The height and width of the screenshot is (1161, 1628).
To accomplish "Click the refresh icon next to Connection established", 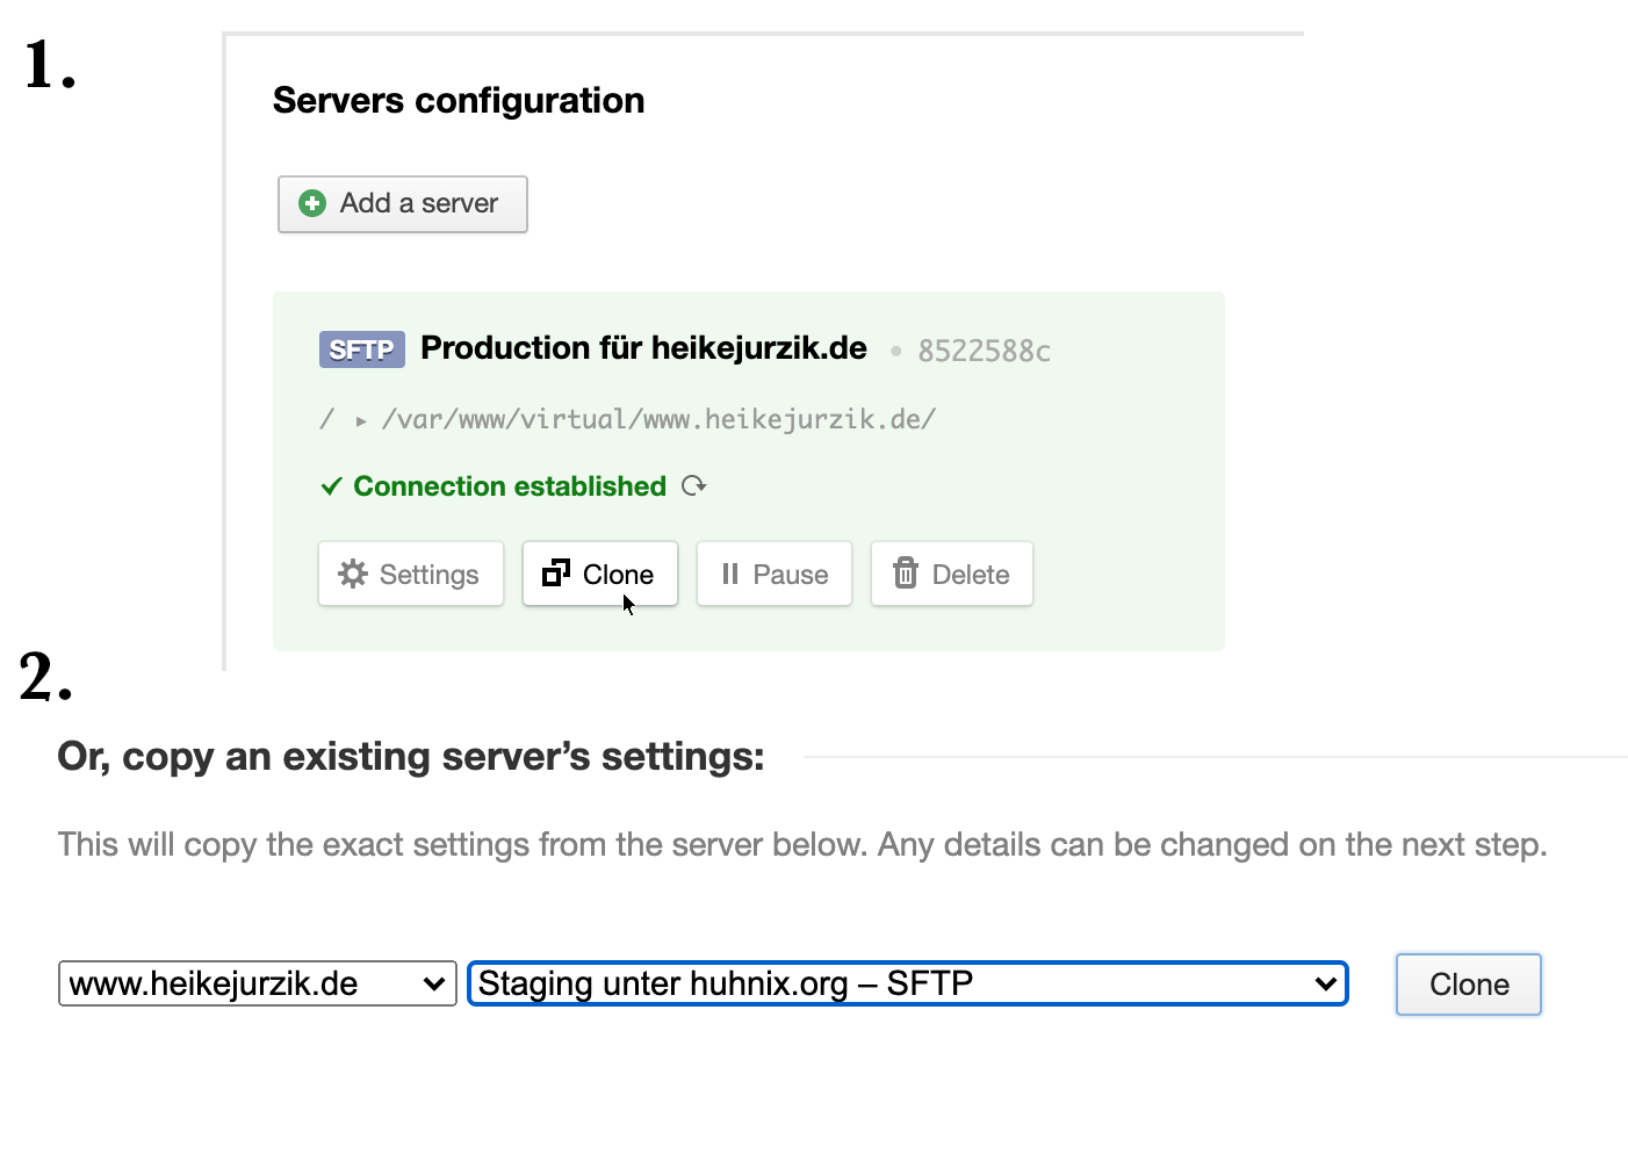I will click(x=694, y=486).
